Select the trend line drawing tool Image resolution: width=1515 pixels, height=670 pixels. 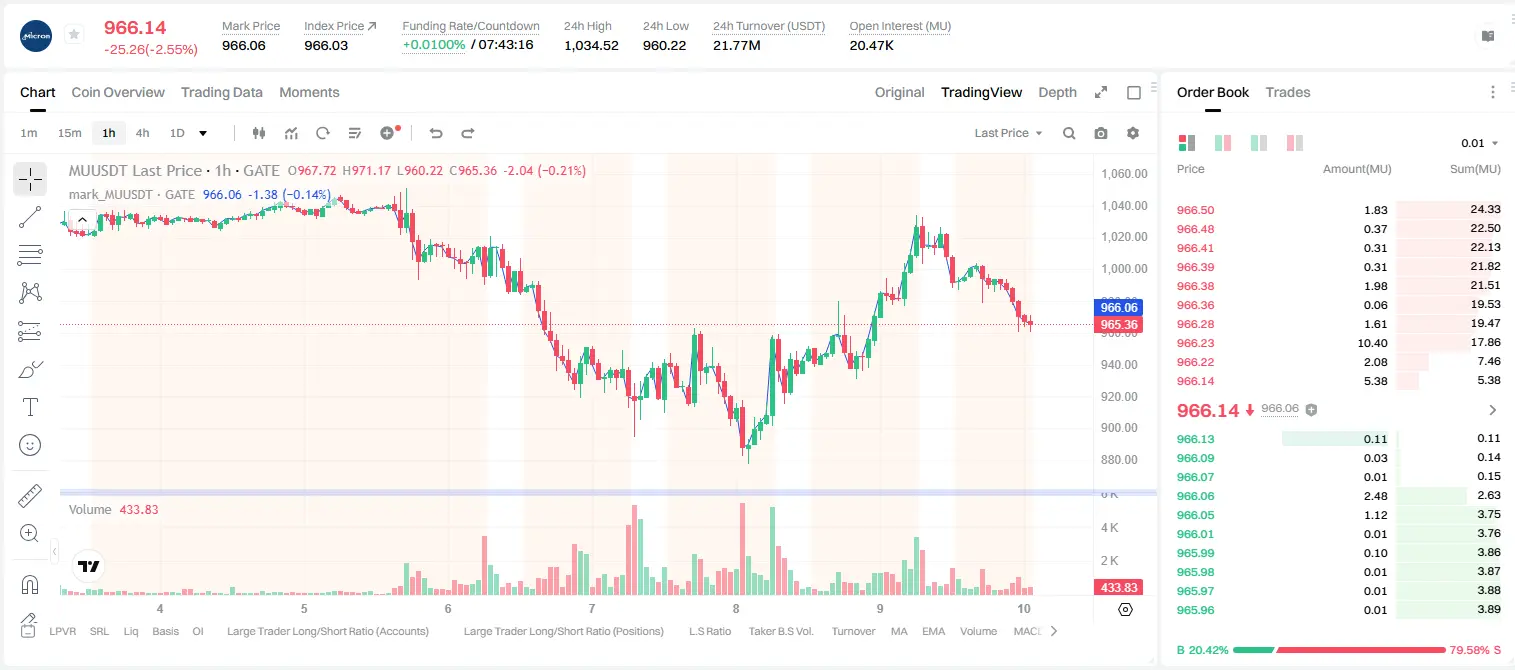pos(30,217)
